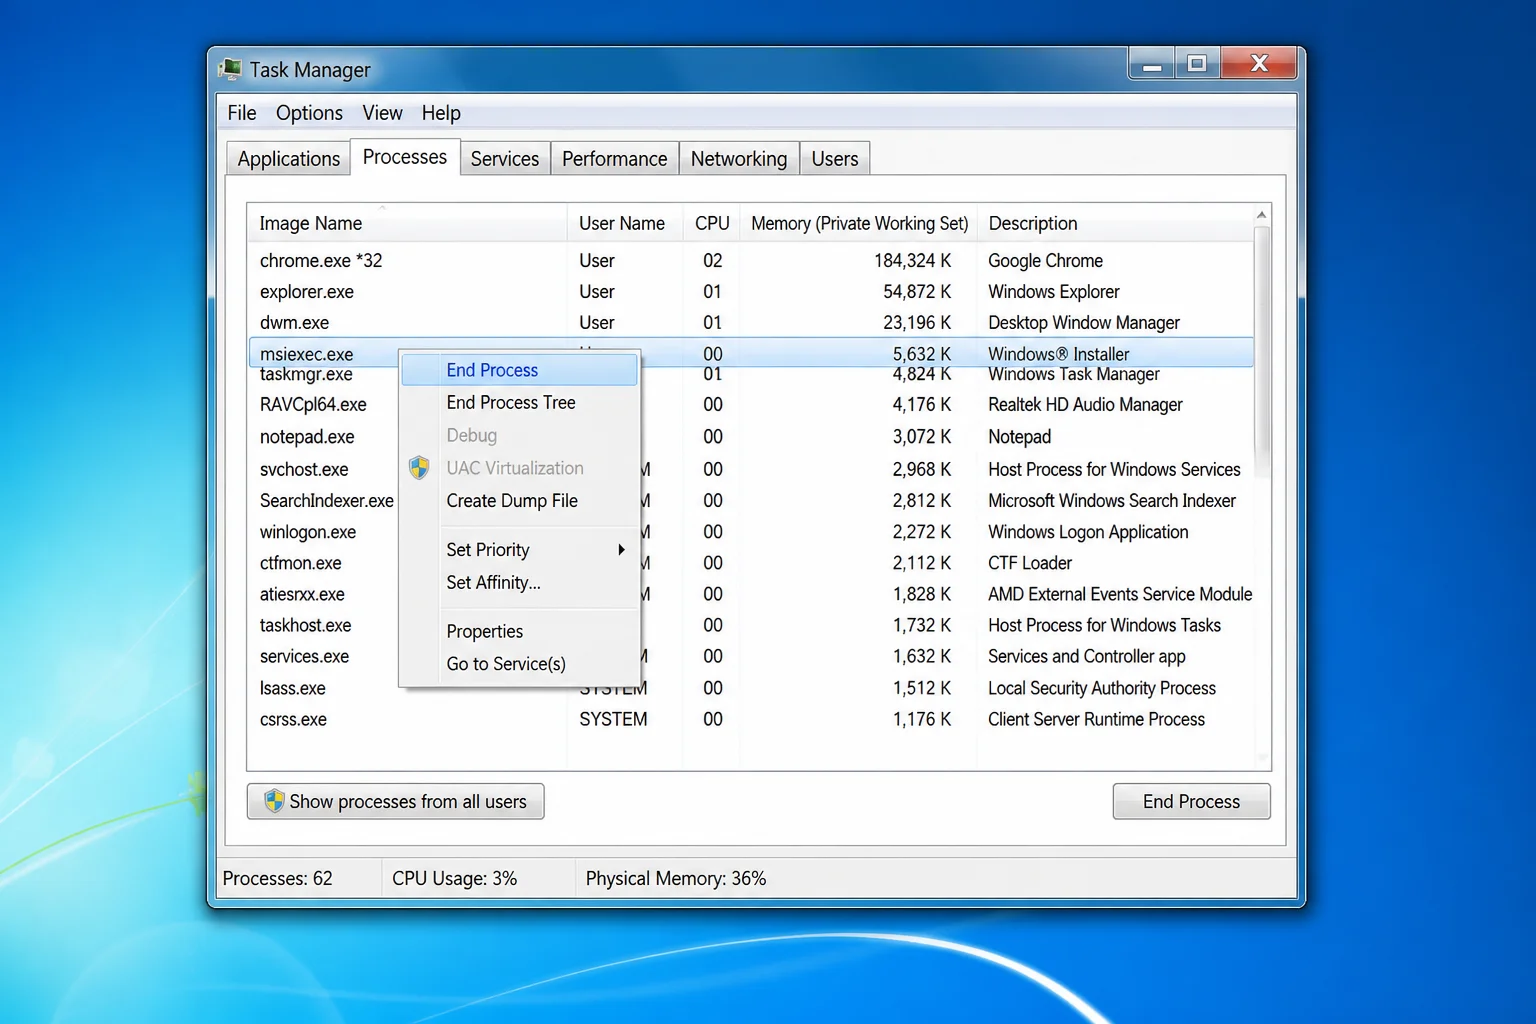Choose Set Affinity... from context menu
Image resolution: width=1536 pixels, height=1024 pixels.
pos(519,582)
